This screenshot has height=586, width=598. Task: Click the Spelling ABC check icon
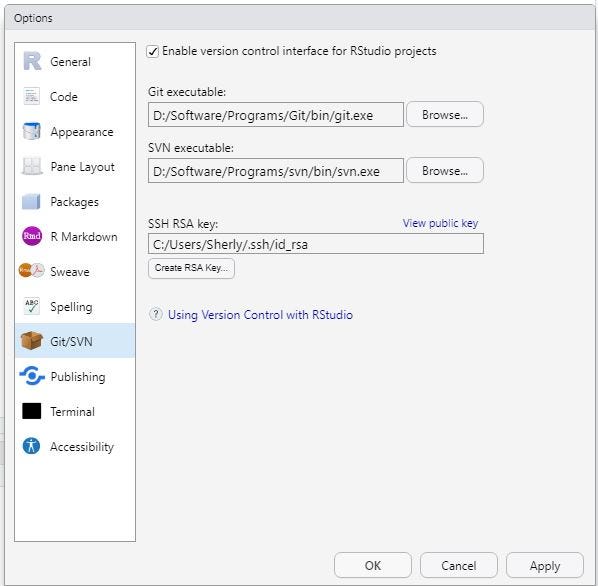tap(32, 306)
